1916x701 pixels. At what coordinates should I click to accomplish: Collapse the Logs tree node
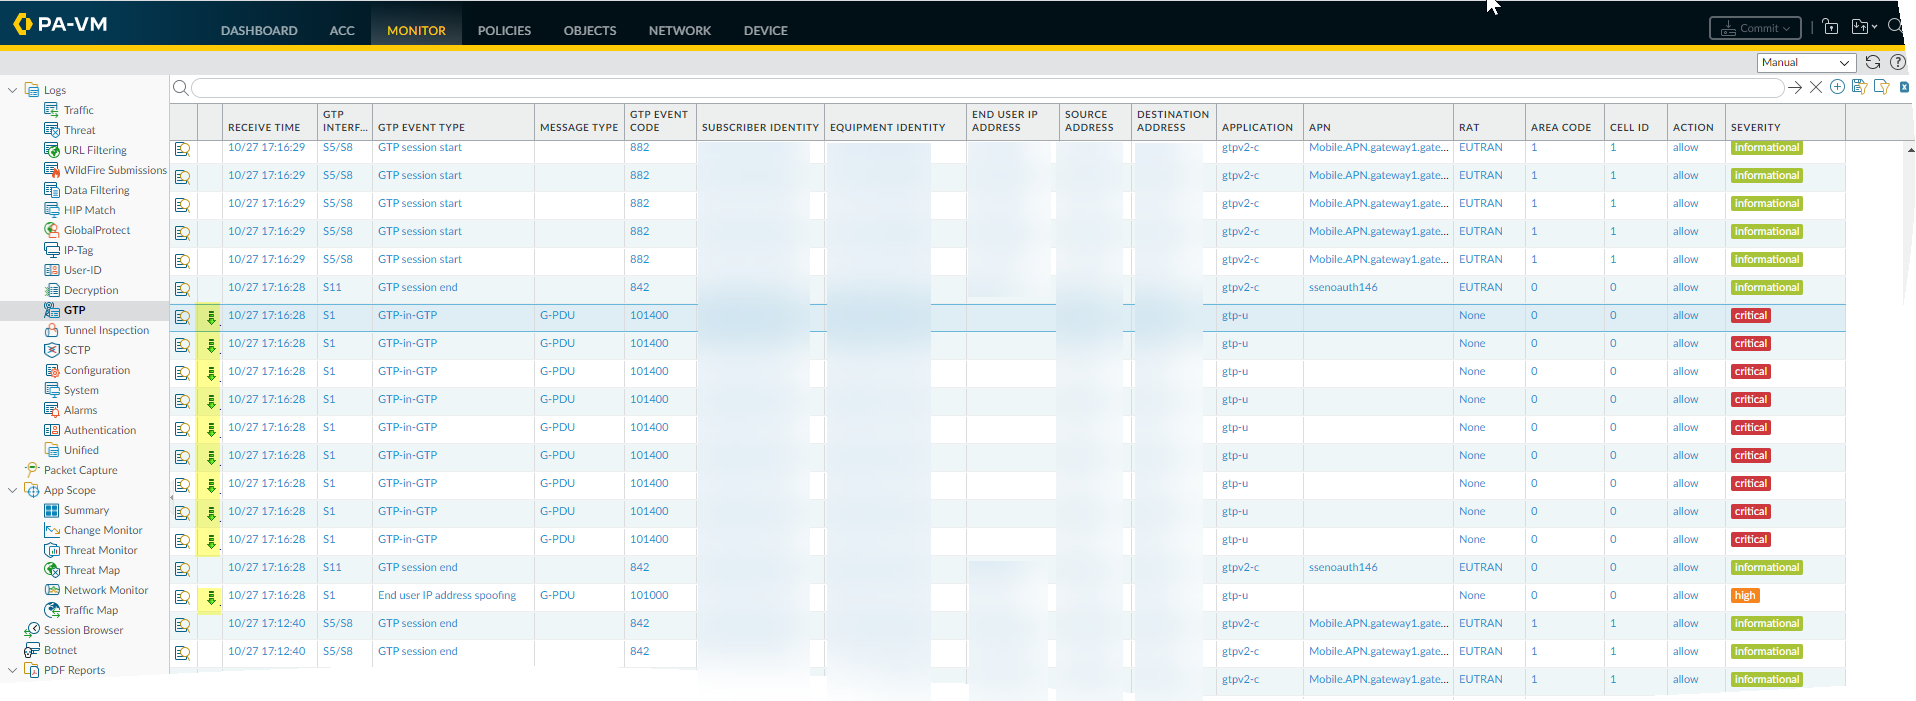13,90
